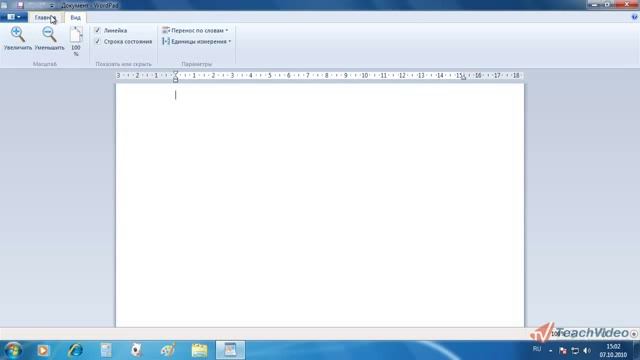Click the right indent marker near ruler 15
The width and height of the screenshot is (640, 360).
(464, 78)
